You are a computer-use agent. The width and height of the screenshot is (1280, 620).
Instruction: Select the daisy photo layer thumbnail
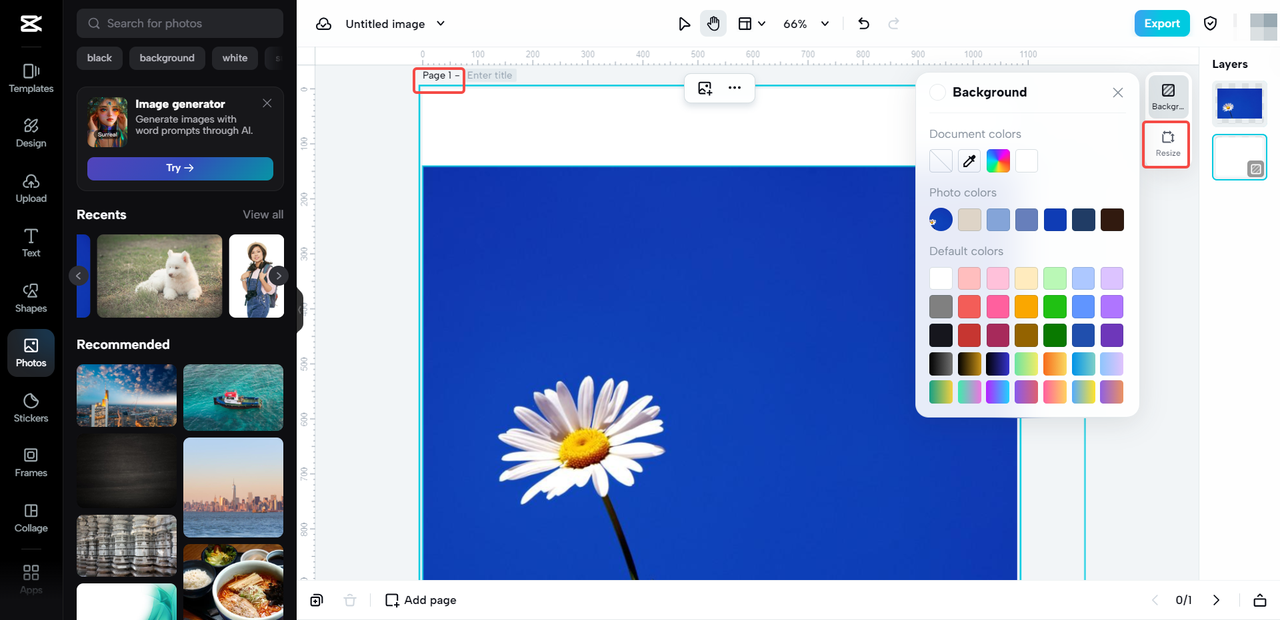click(1239, 104)
